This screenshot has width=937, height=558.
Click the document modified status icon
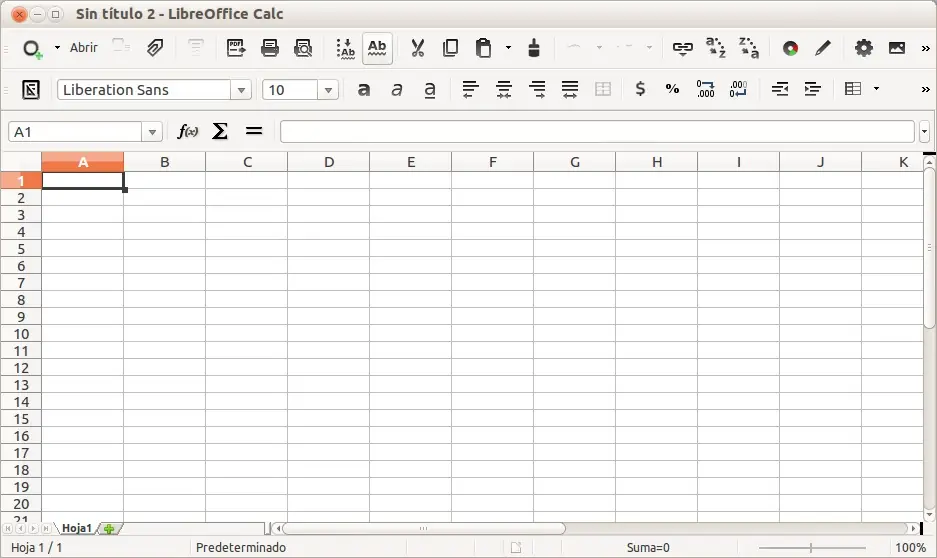tap(516, 547)
